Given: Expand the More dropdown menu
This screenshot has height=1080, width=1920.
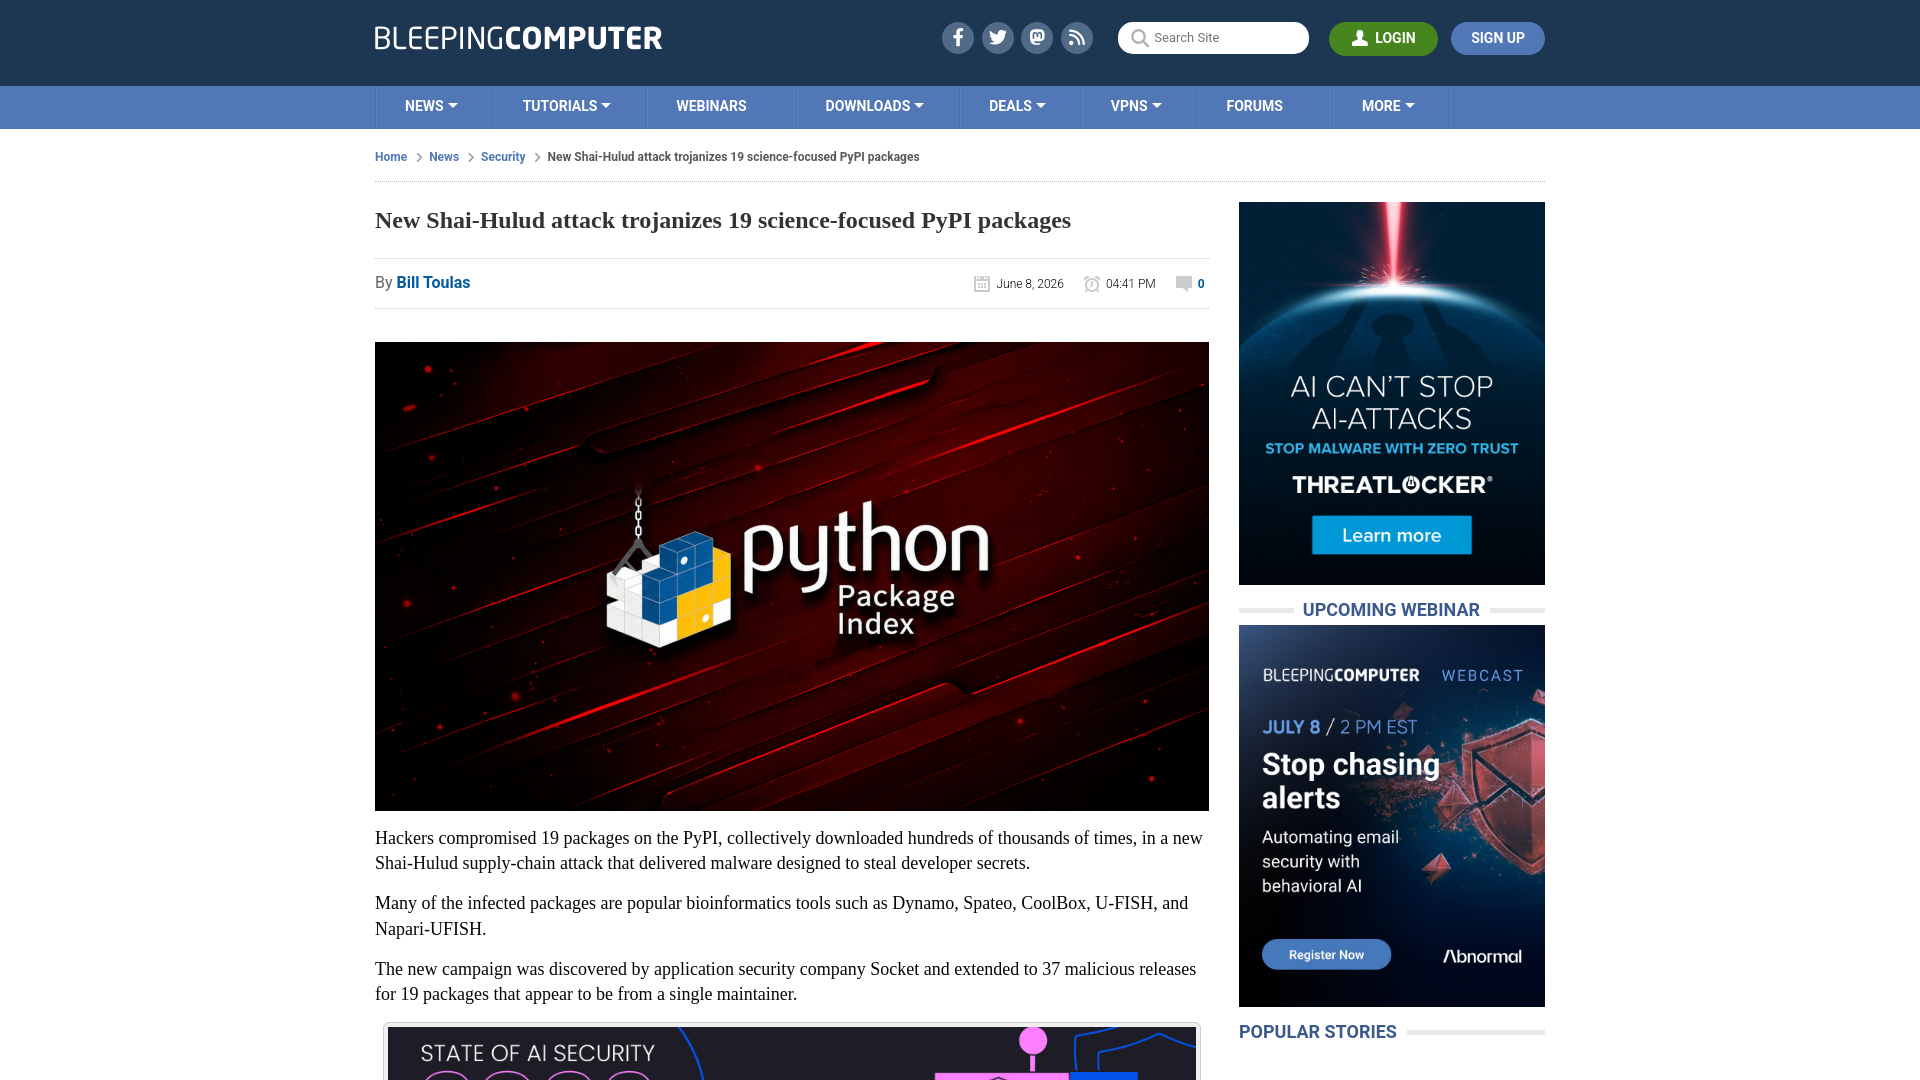Looking at the screenshot, I should coord(1388,106).
